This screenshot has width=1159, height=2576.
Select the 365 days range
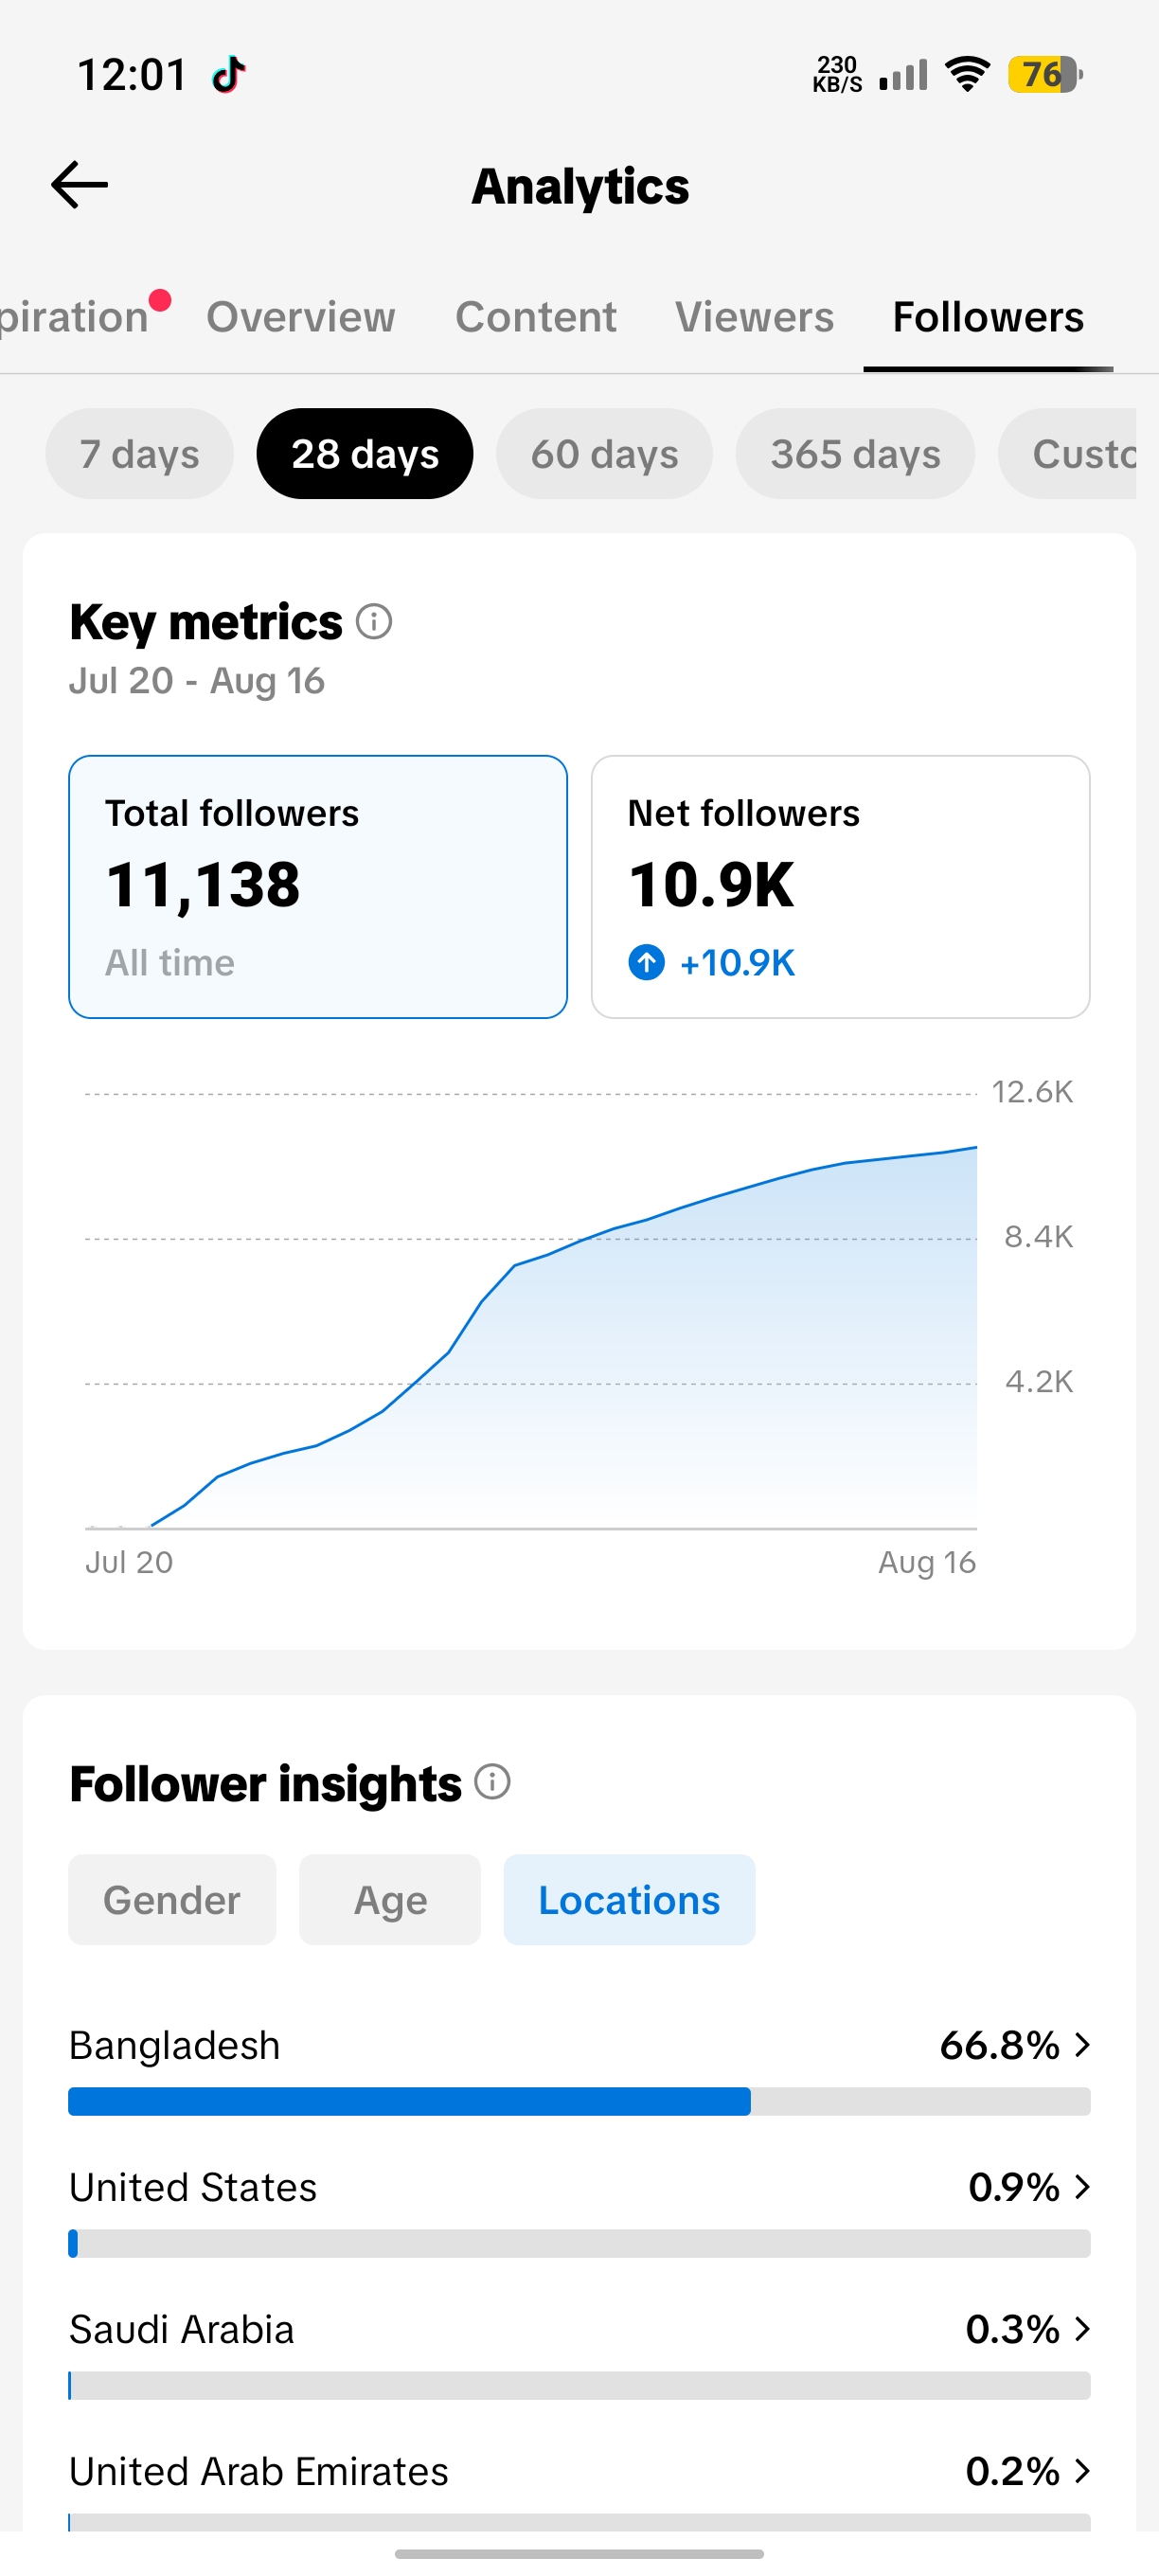(x=855, y=454)
